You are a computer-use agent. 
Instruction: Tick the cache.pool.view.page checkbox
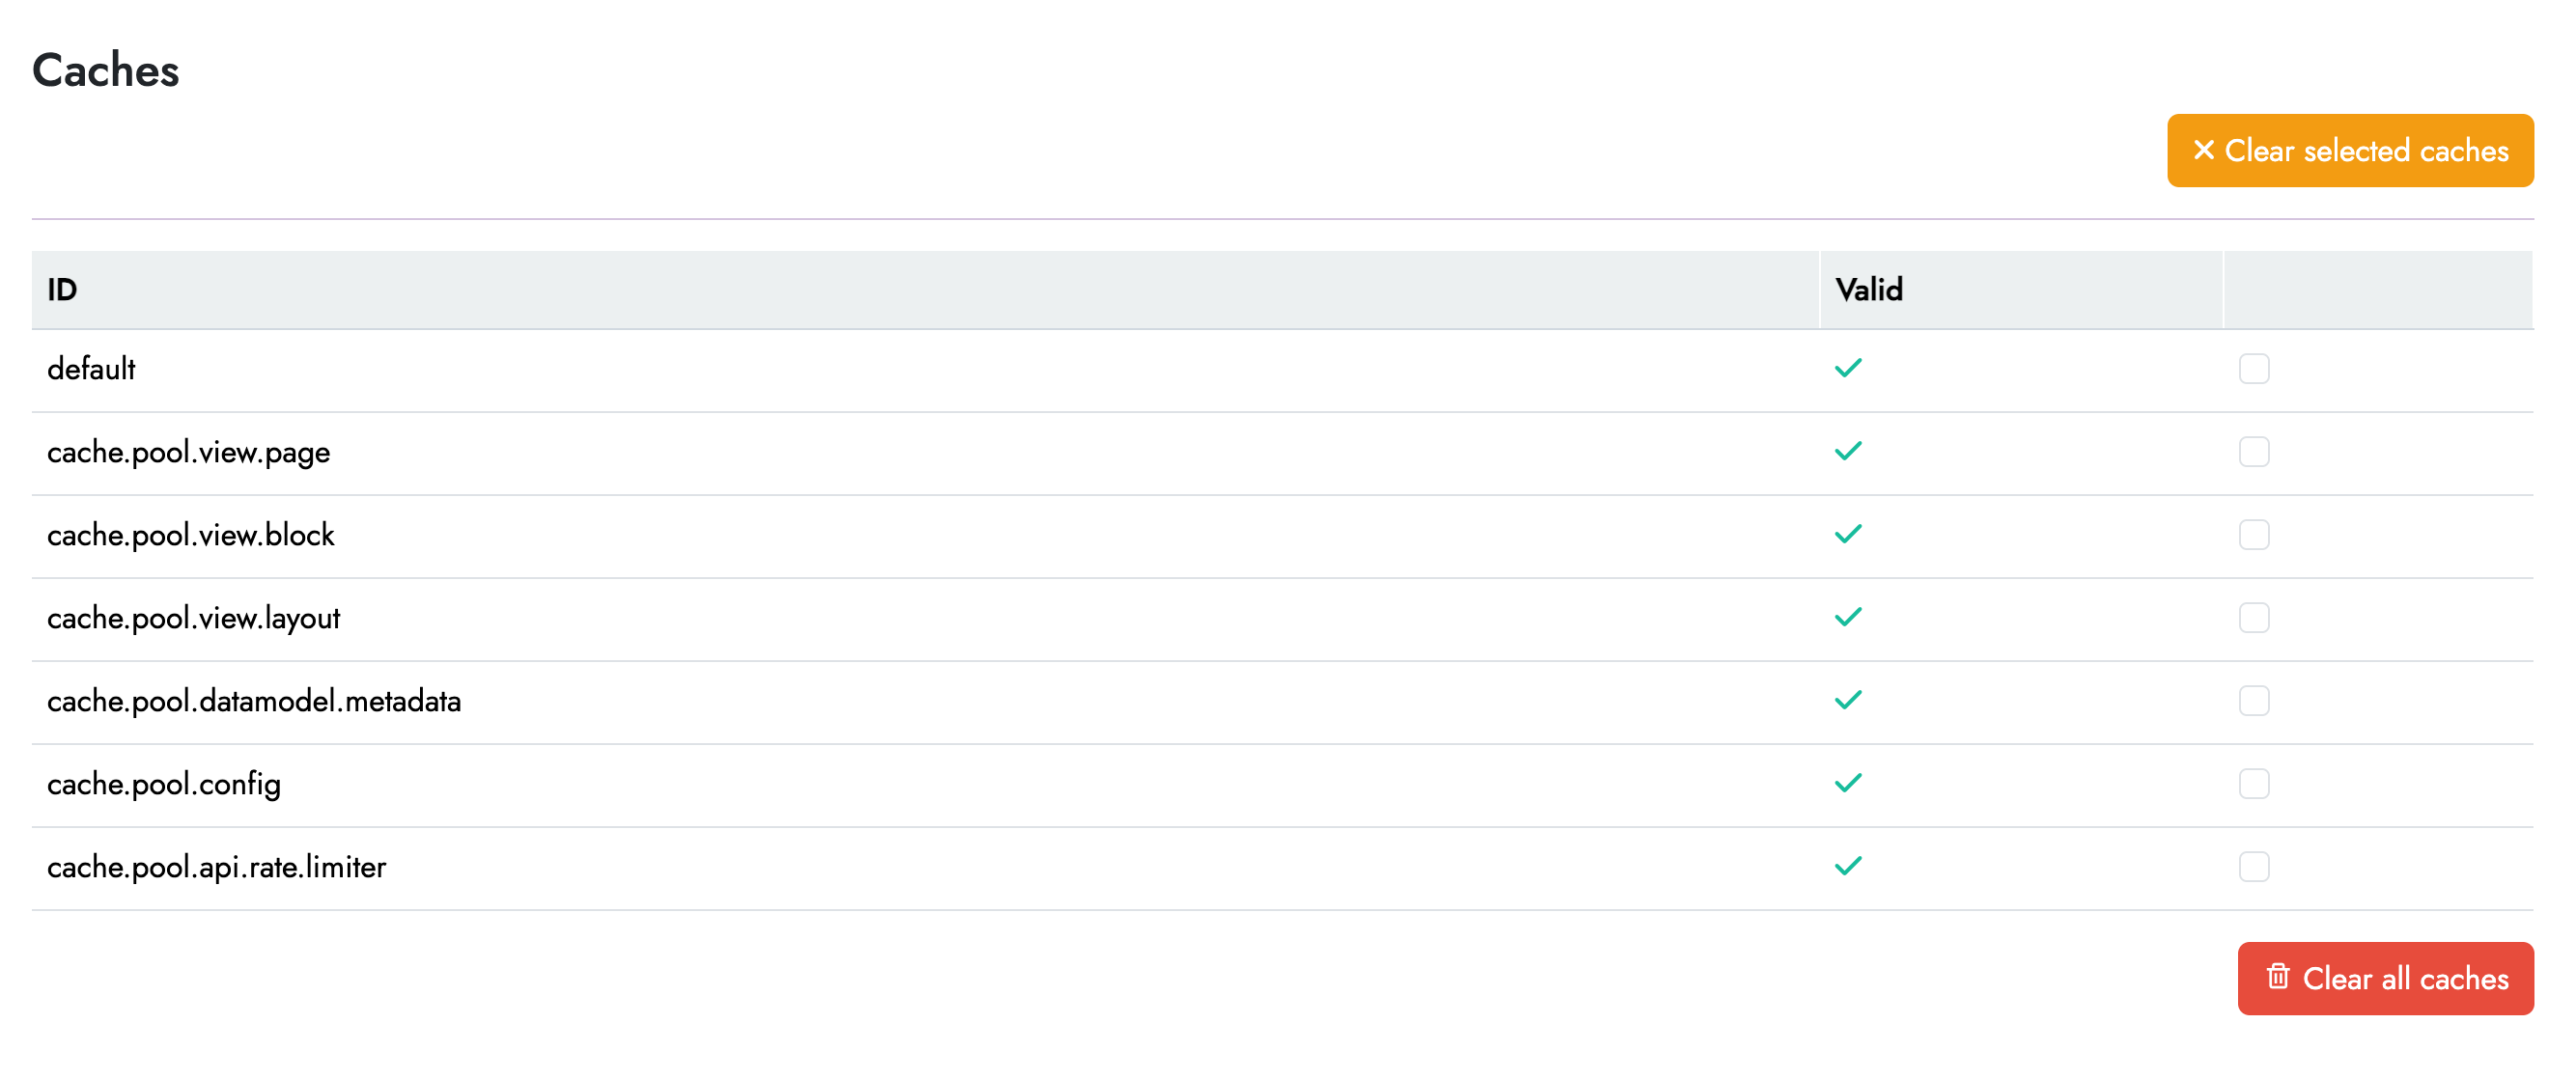2253,452
